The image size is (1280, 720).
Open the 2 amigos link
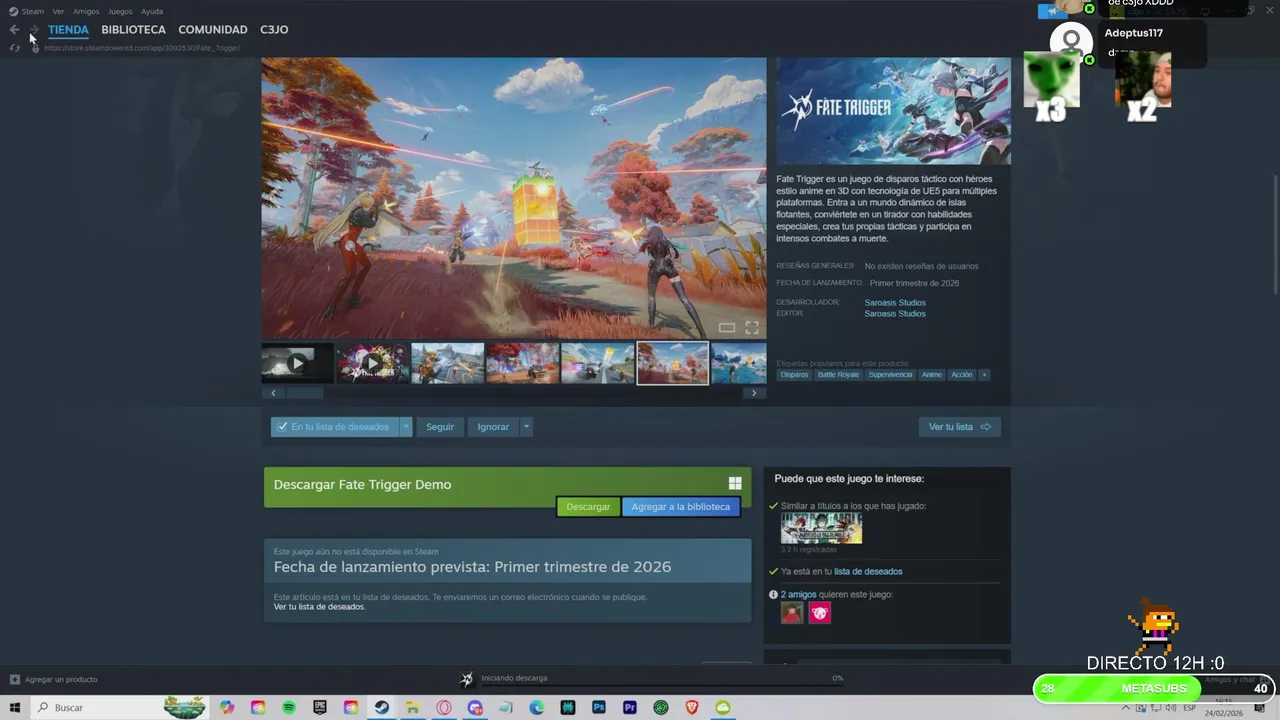798,595
